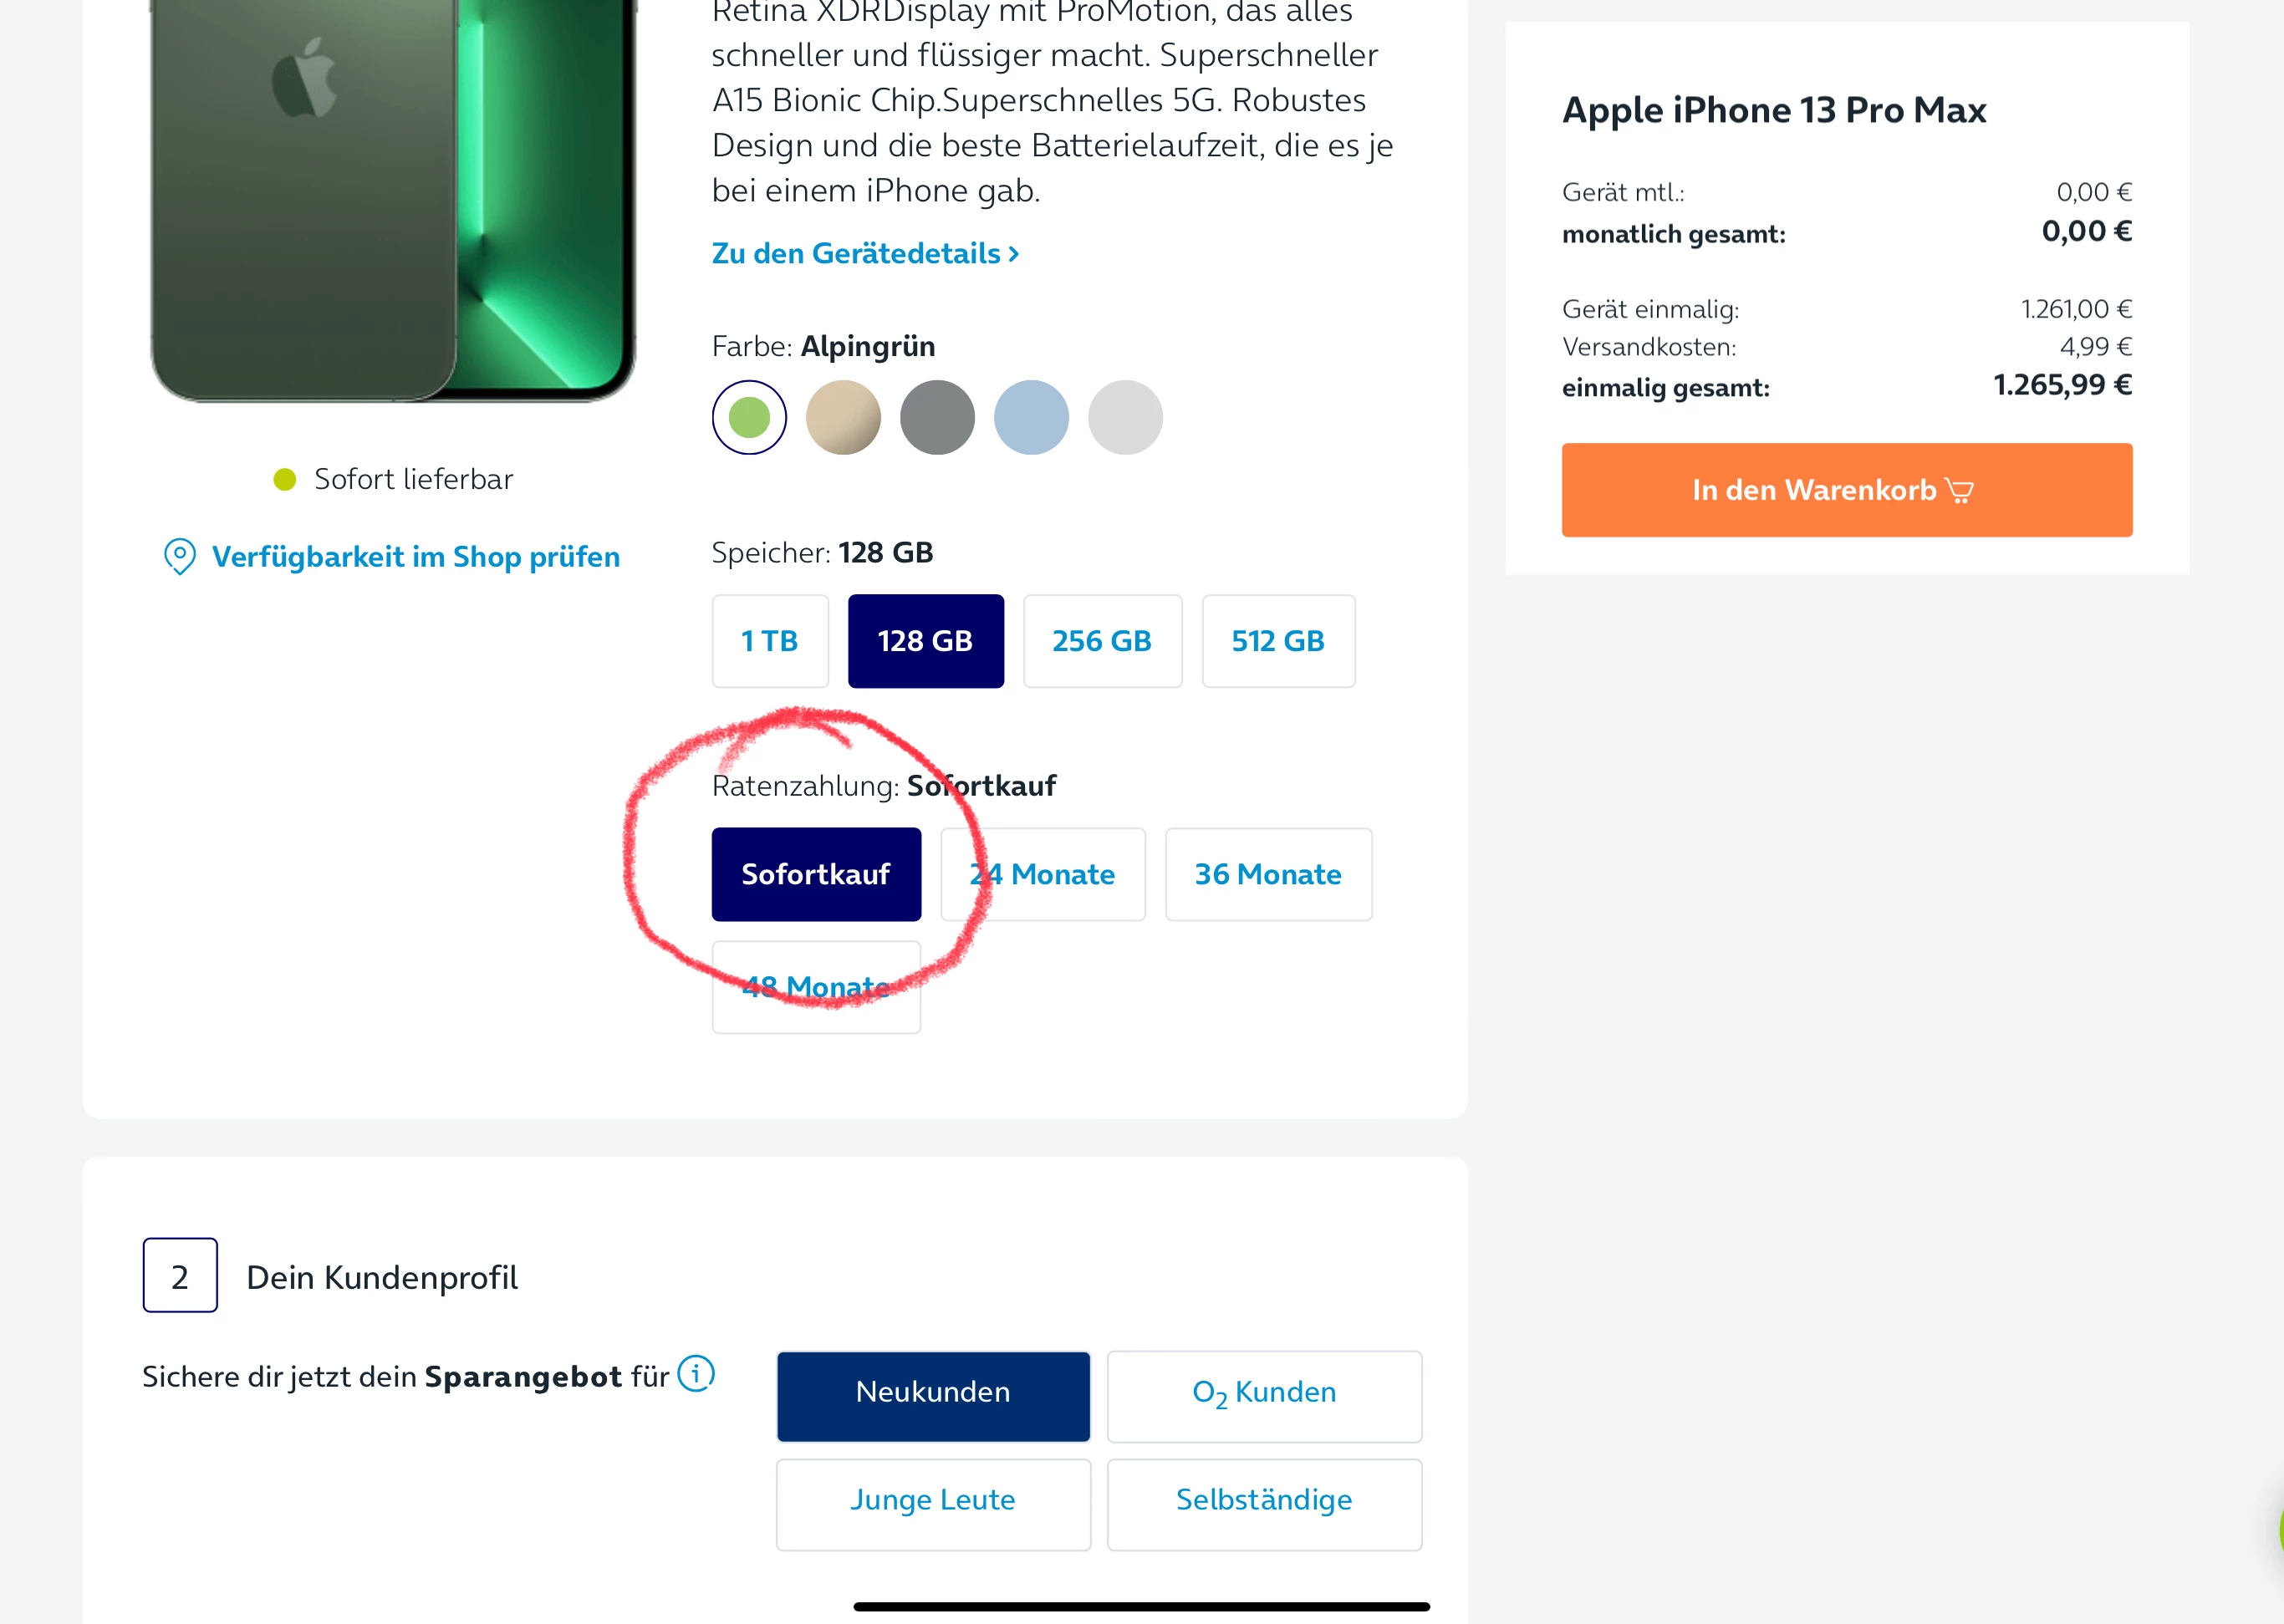Choose the silver color swatch
Image resolution: width=2284 pixels, height=1624 pixels.
1125,417
